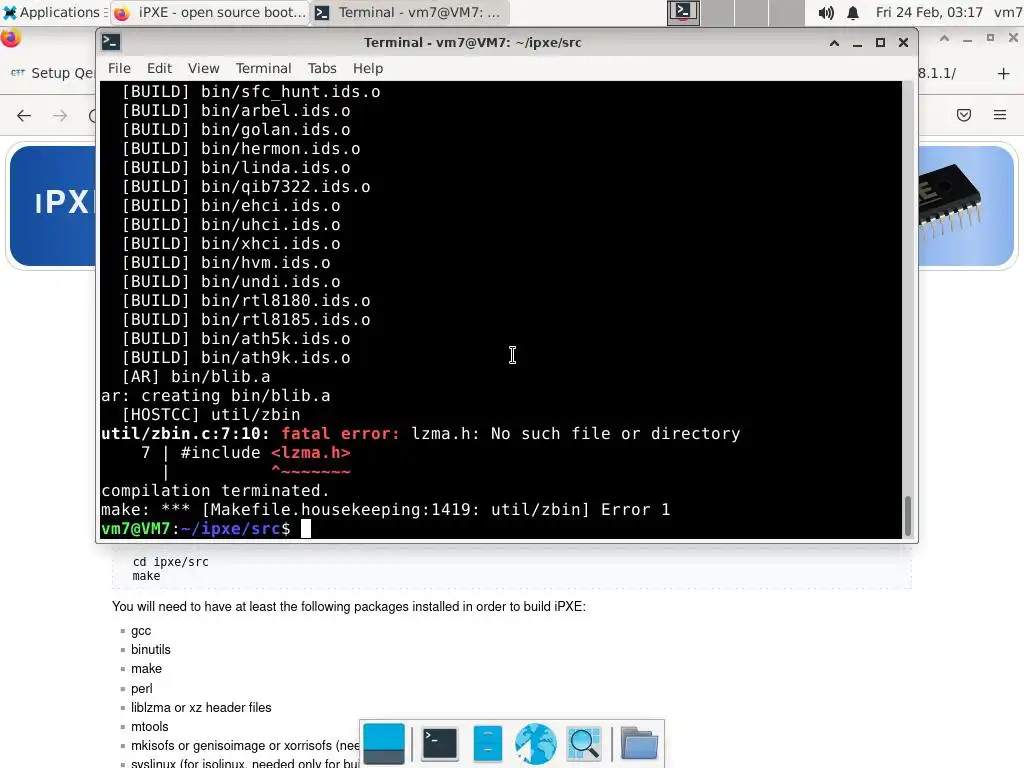Image resolution: width=1024 pixels, height=768 pixels.
Task: Open the terminal File menu
Action: point(119,69)
